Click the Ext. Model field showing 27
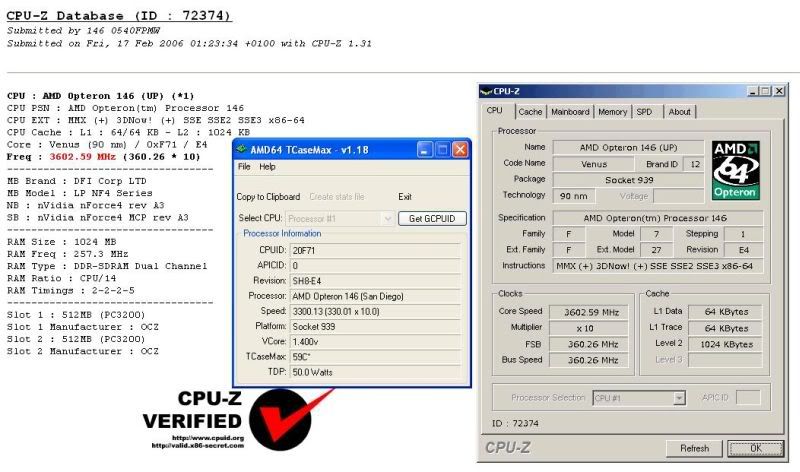 [x=656, y=250]
